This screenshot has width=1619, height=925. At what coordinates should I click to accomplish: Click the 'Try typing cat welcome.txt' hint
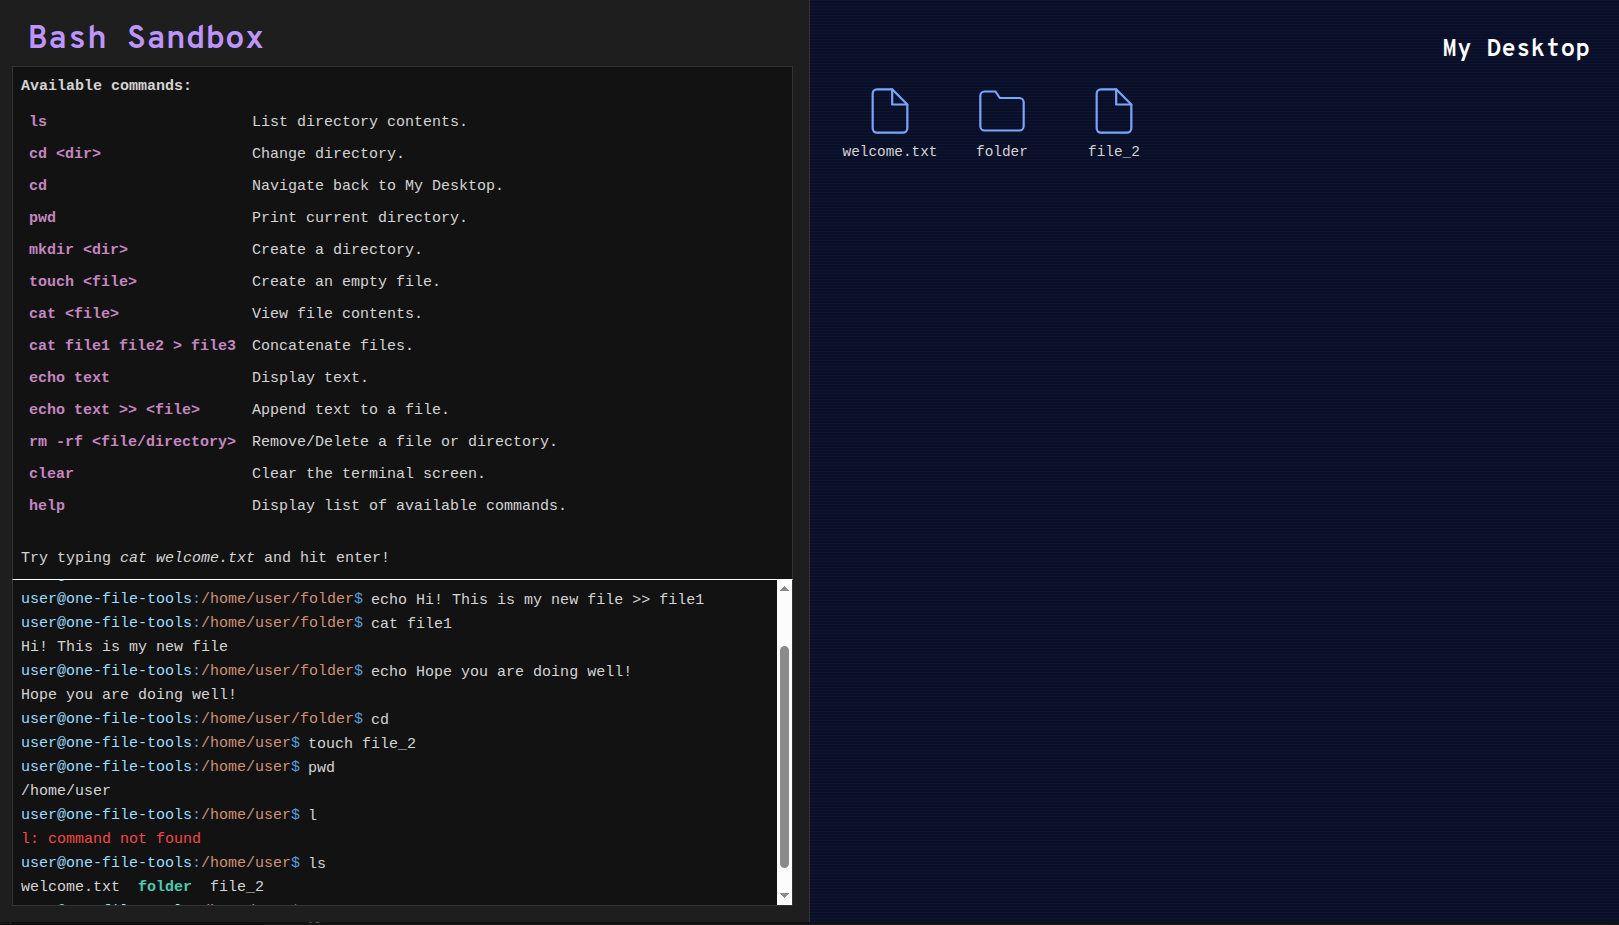205,557
